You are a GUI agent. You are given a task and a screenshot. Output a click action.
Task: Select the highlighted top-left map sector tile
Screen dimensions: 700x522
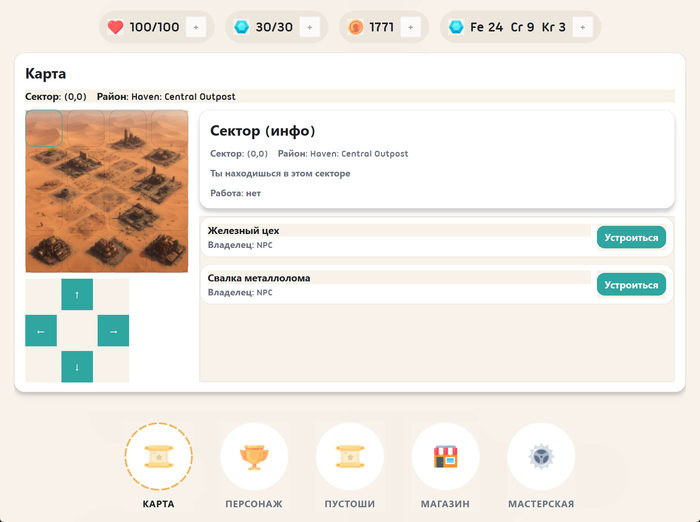[44, 129]
